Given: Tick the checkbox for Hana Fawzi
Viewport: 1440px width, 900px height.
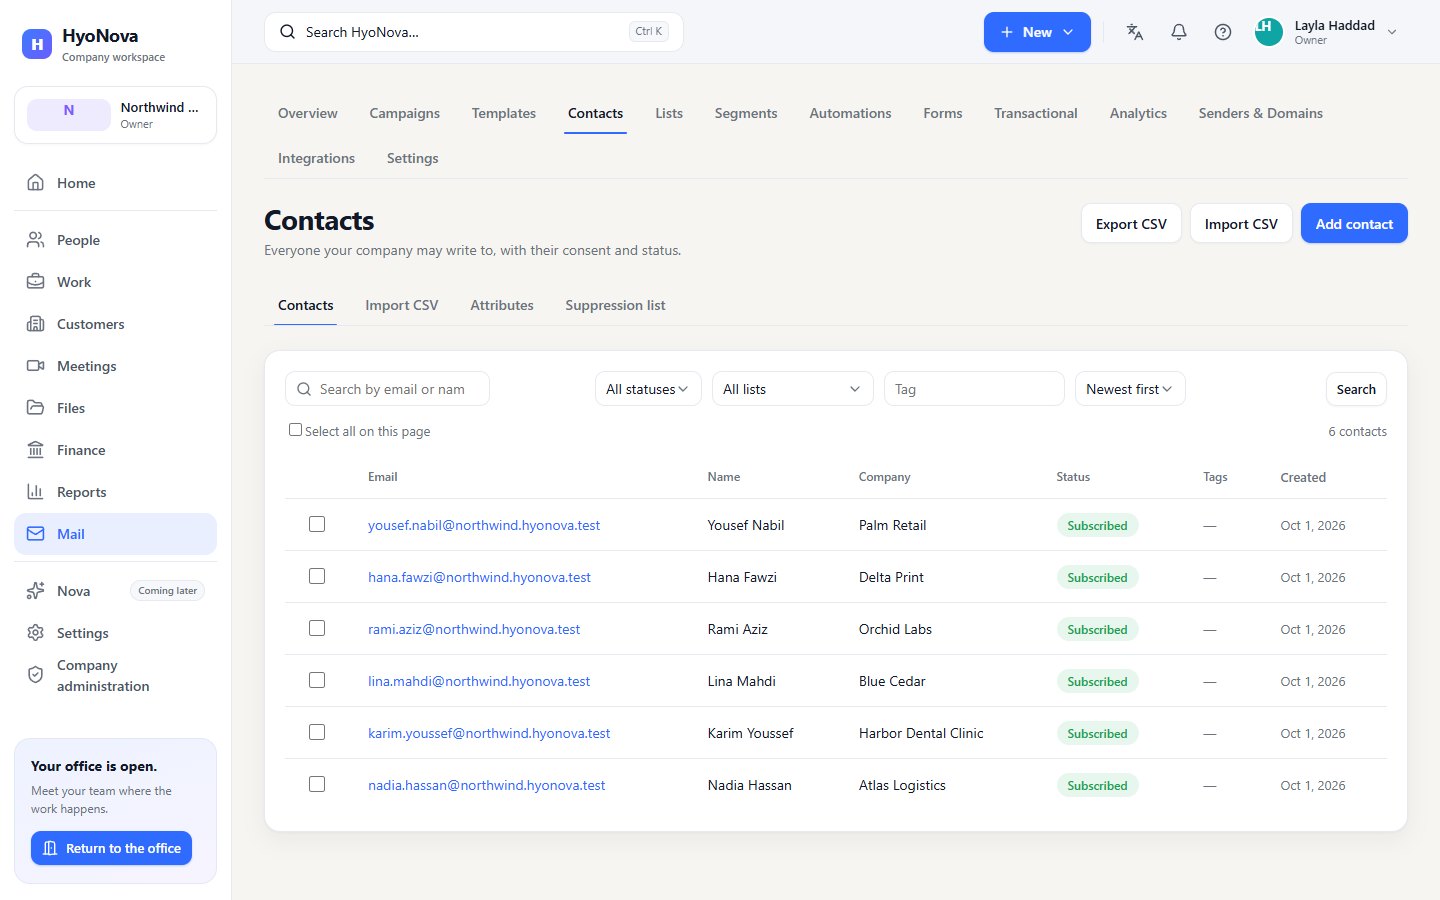Looking at the screenshot, I should tap(317, 576).
